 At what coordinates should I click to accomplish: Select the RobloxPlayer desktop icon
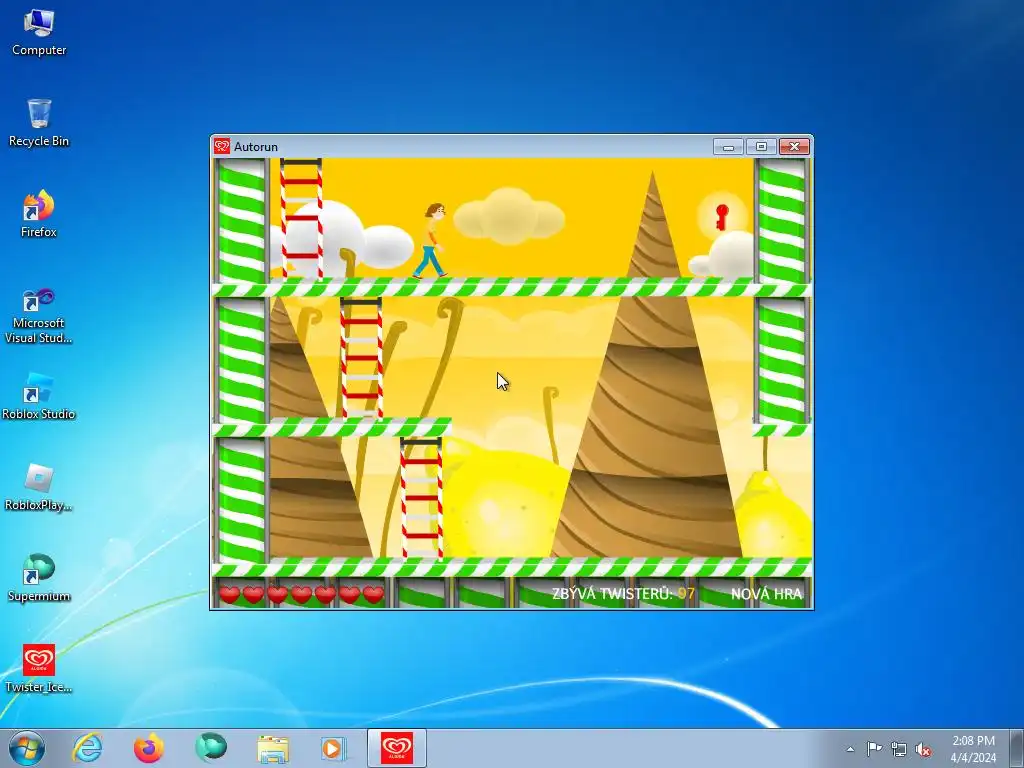pos(39,487)
